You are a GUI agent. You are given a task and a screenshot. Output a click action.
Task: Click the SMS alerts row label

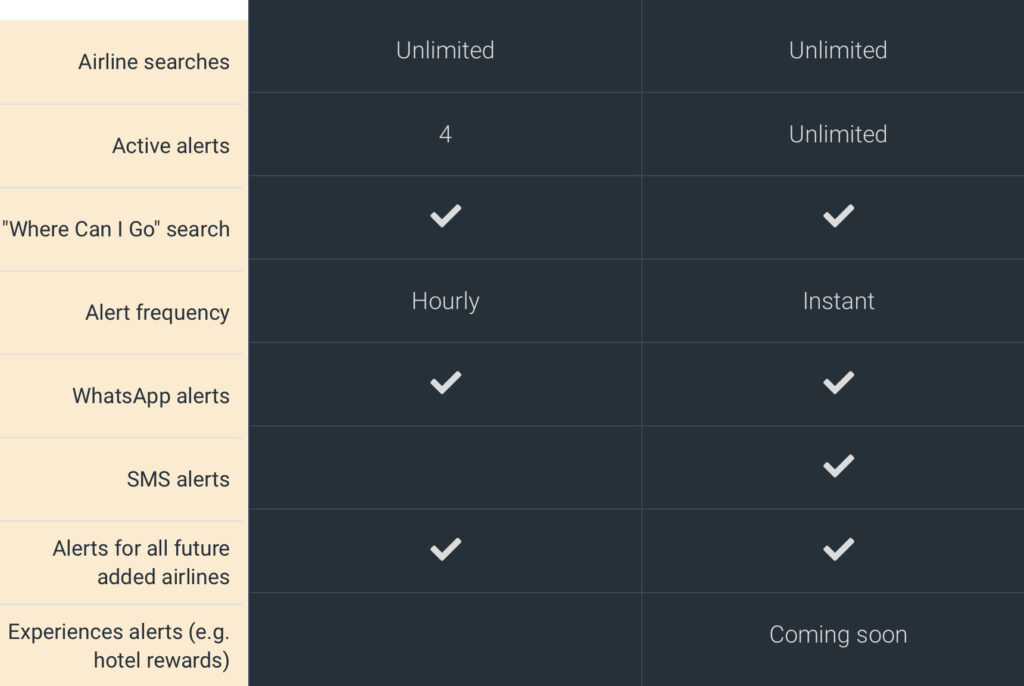pyautogui.click(x=178, y=479)
